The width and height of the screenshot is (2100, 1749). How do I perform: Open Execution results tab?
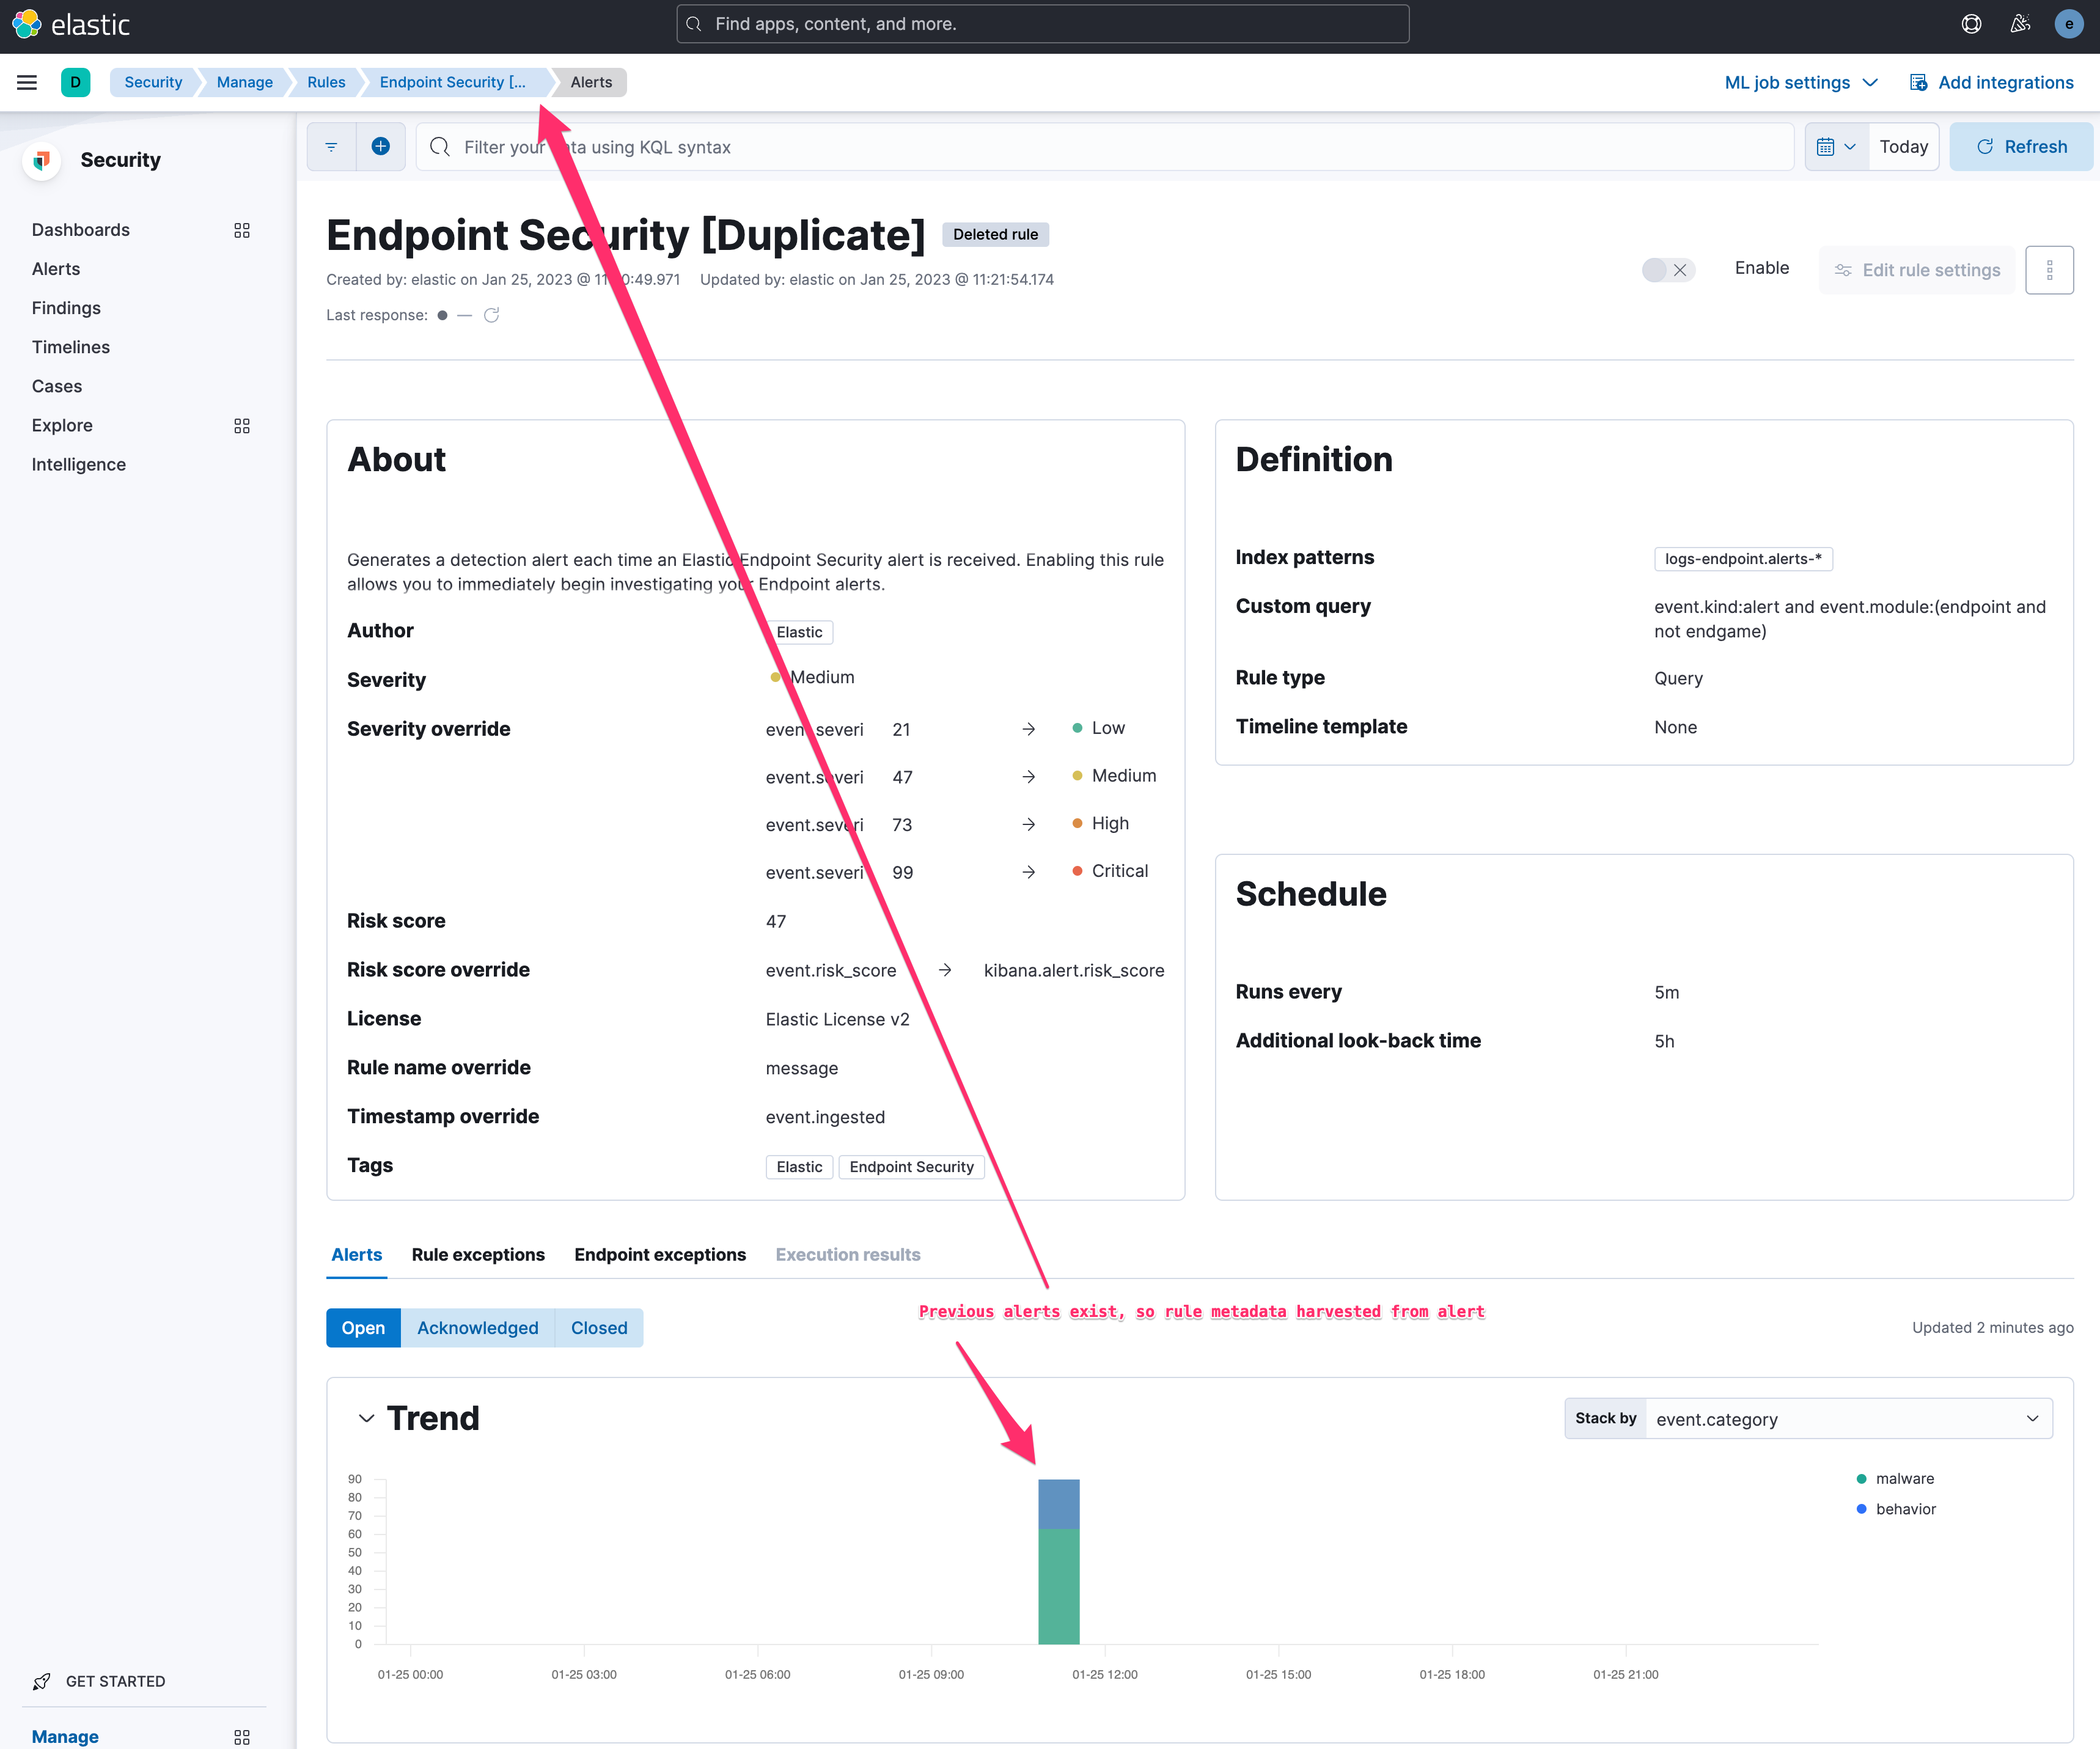[847, 1254]
